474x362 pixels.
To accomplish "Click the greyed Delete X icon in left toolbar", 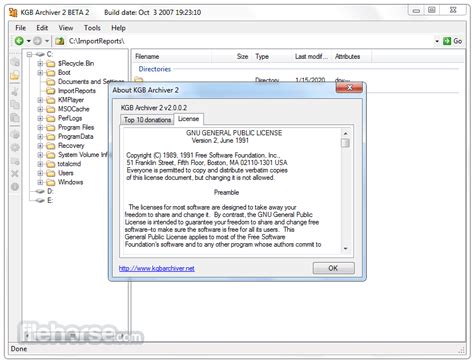I will [15, 174].
